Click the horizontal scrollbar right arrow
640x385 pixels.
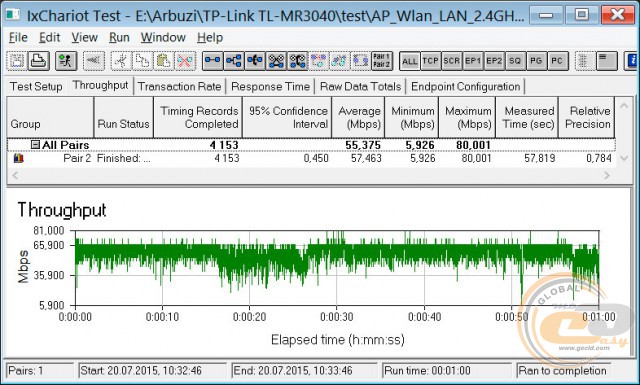pos(607,176)
